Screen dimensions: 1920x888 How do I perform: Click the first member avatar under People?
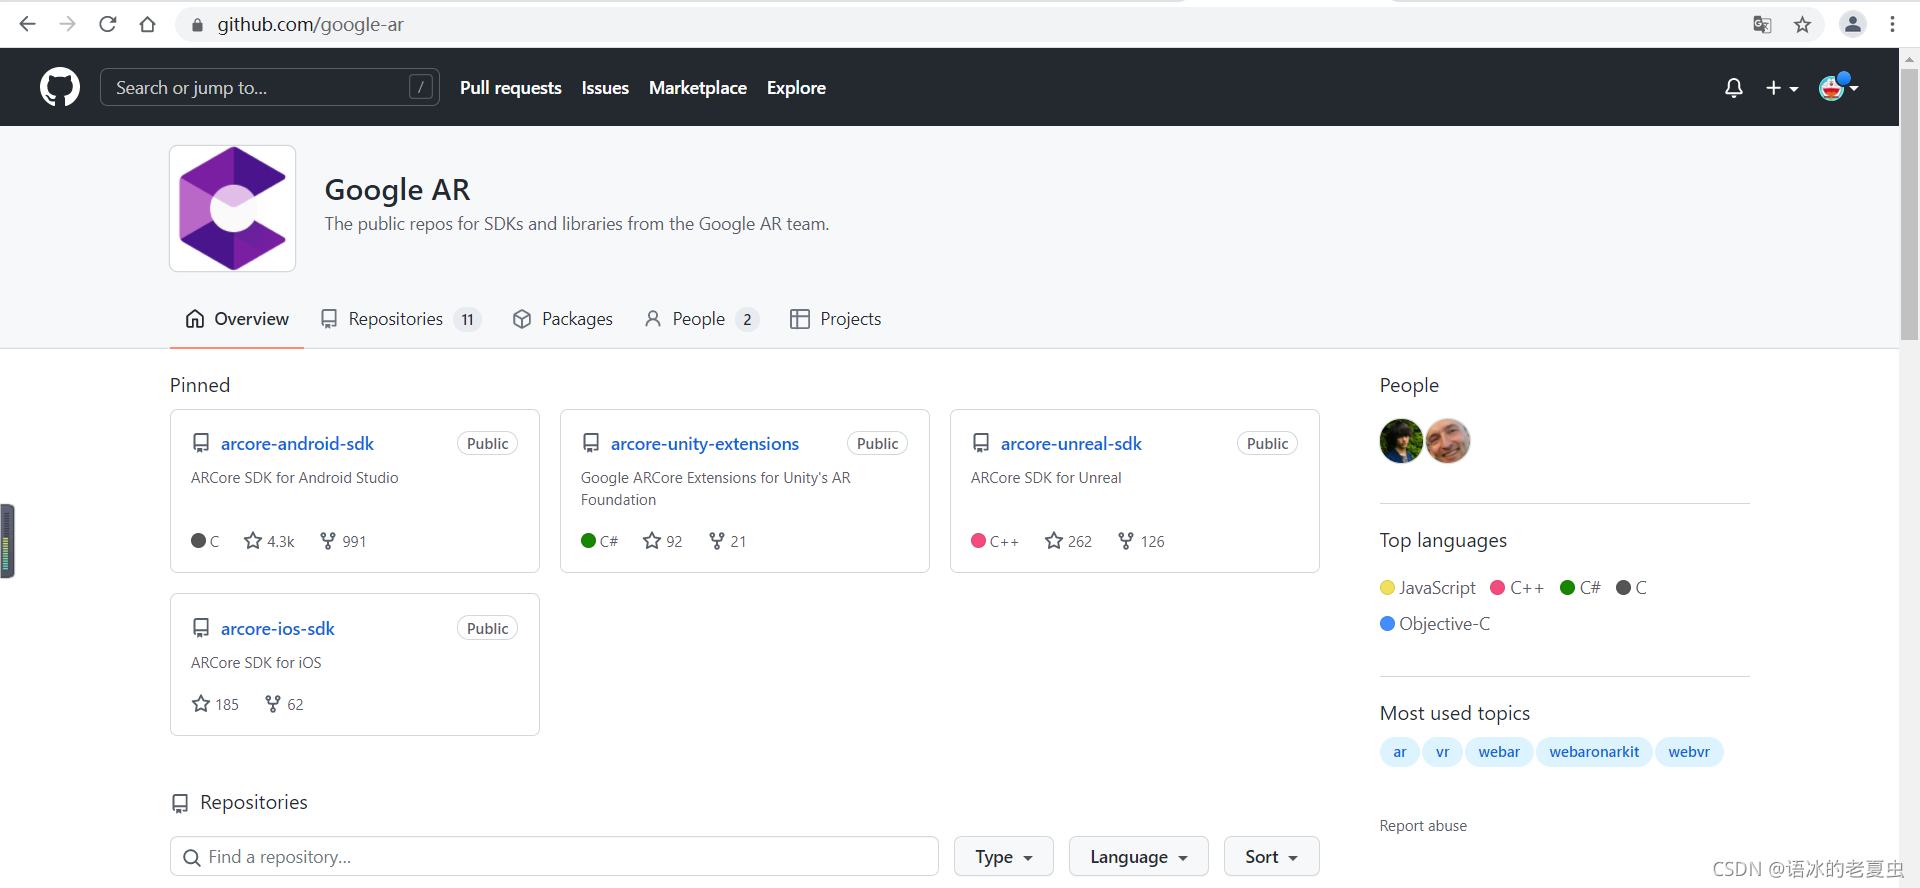(1401, 441)
